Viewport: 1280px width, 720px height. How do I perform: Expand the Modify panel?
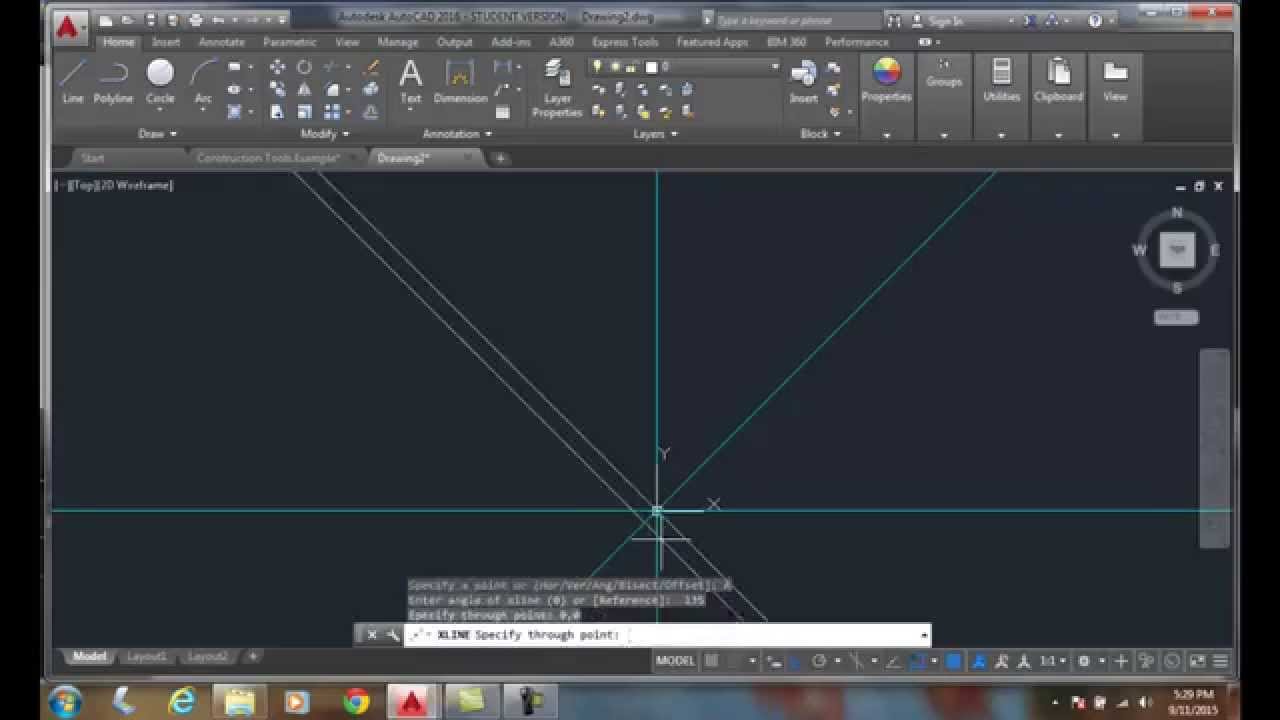[x=325, y=134]
